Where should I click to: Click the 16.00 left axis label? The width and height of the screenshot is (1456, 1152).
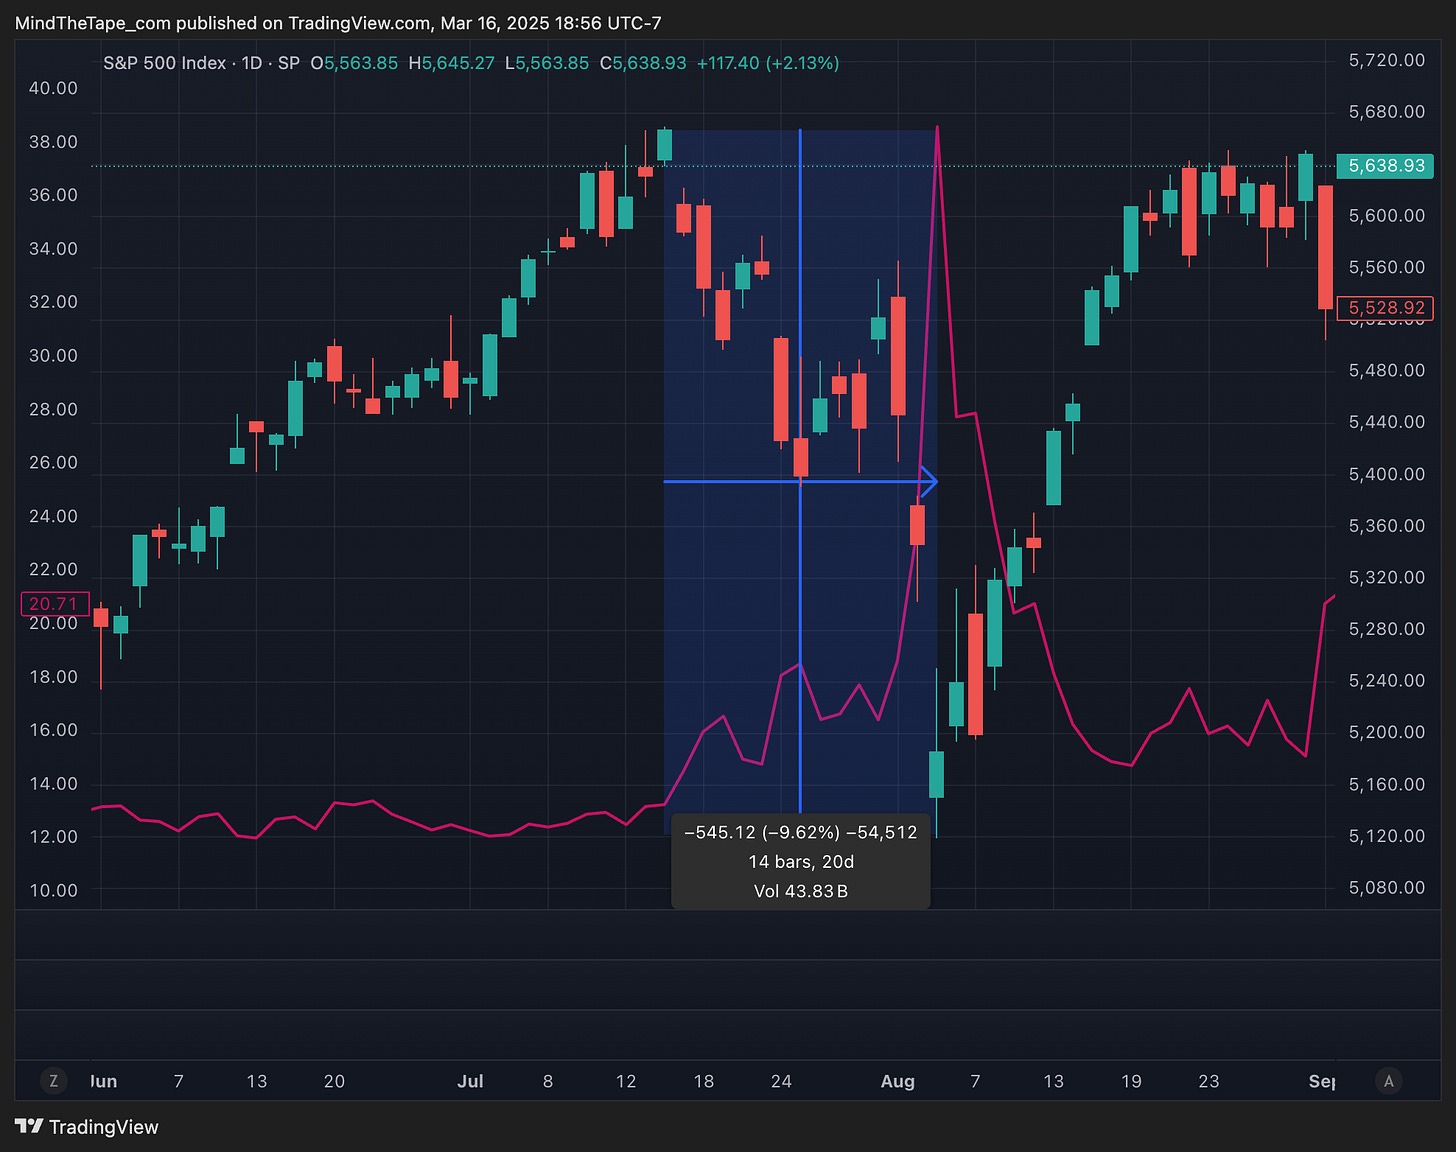pos(53,731)
